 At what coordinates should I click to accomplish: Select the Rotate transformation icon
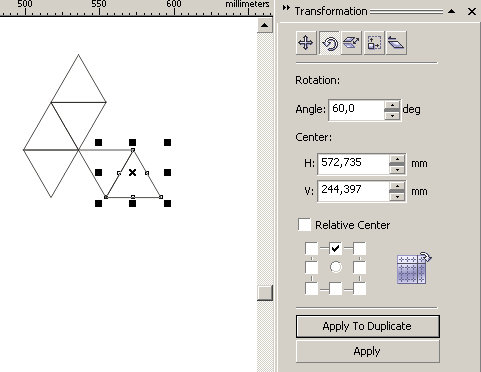pos(329,43)
